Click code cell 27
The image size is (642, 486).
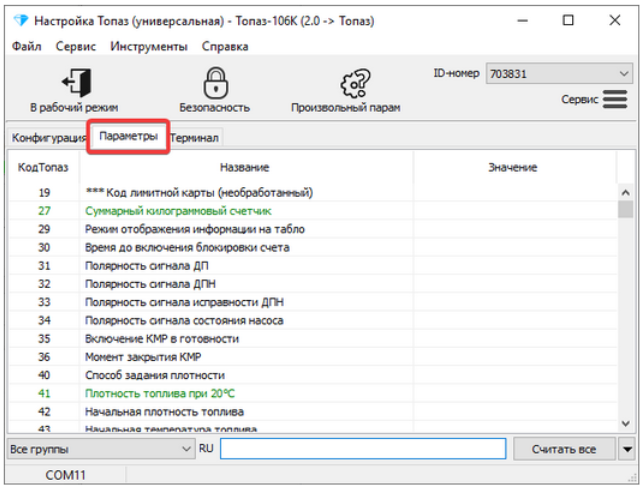(x=44, y=211)
